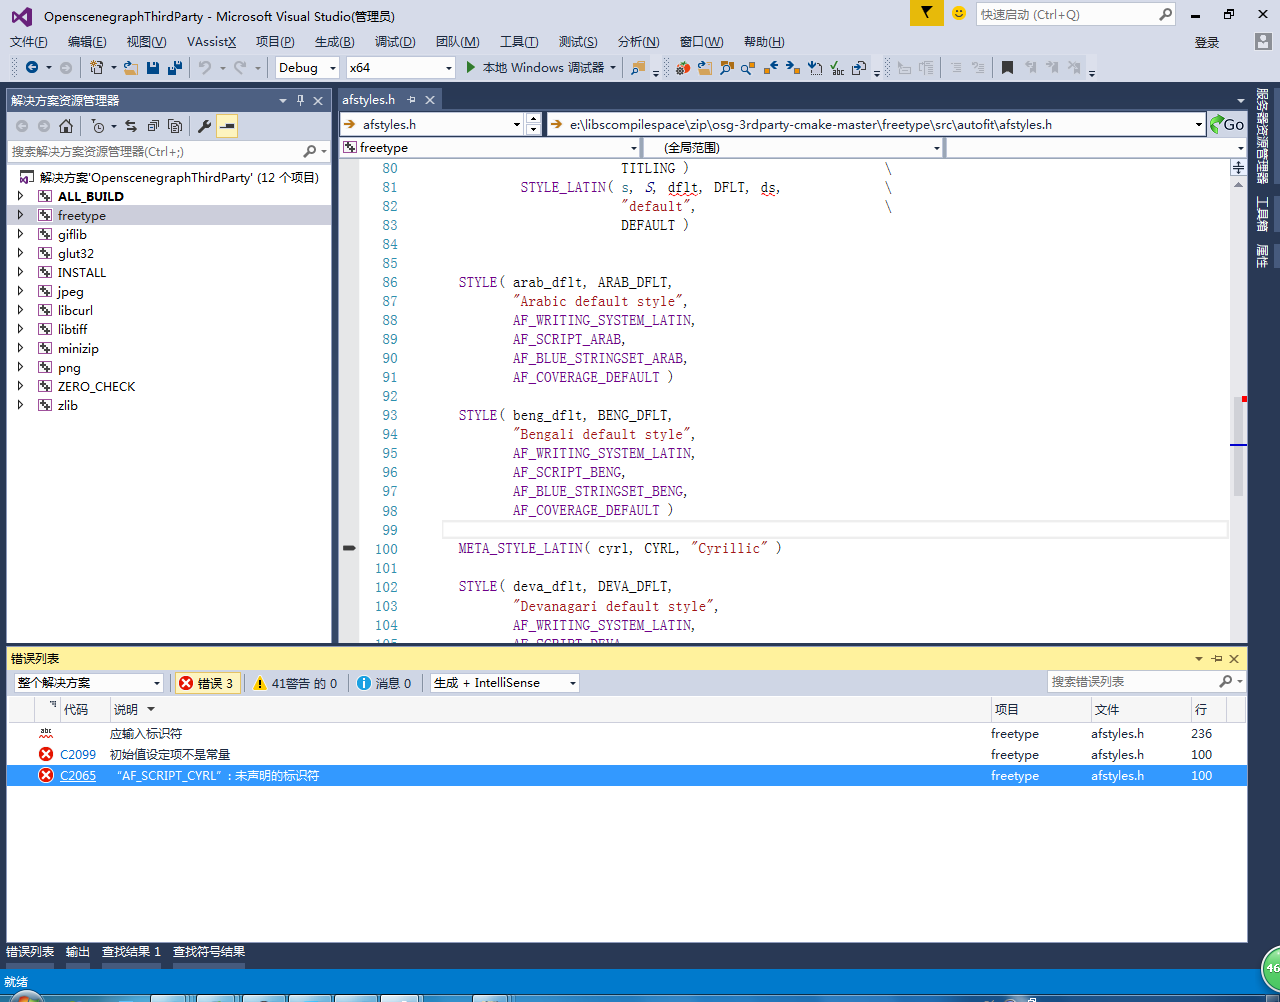Image resolution: width=1280 pixels, height=1002 pixels.
Task: Switch to Find Results 1 tab
Action: (131, 952)
